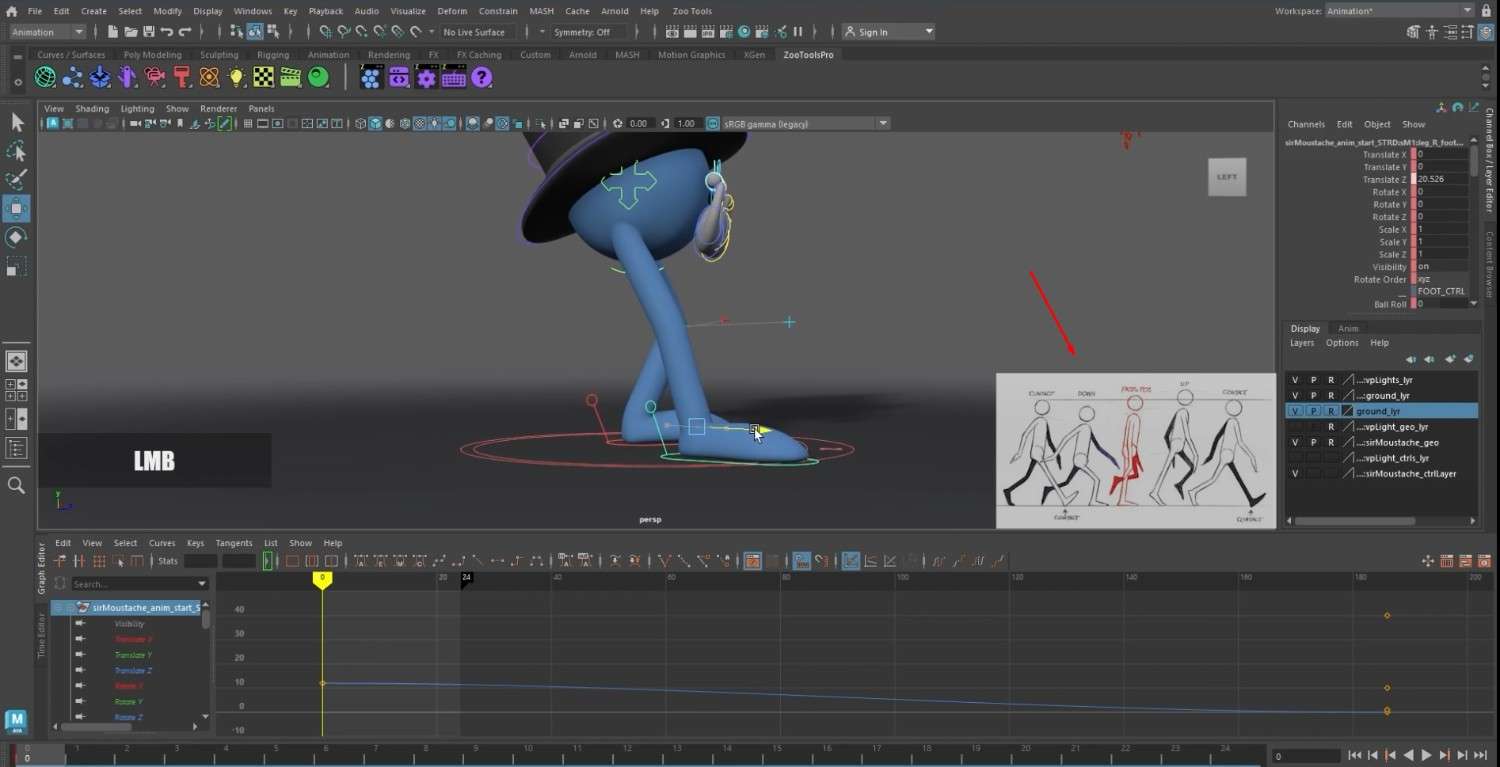
Task: Select the Lasso select tool
Action: (x=16, y=151)
